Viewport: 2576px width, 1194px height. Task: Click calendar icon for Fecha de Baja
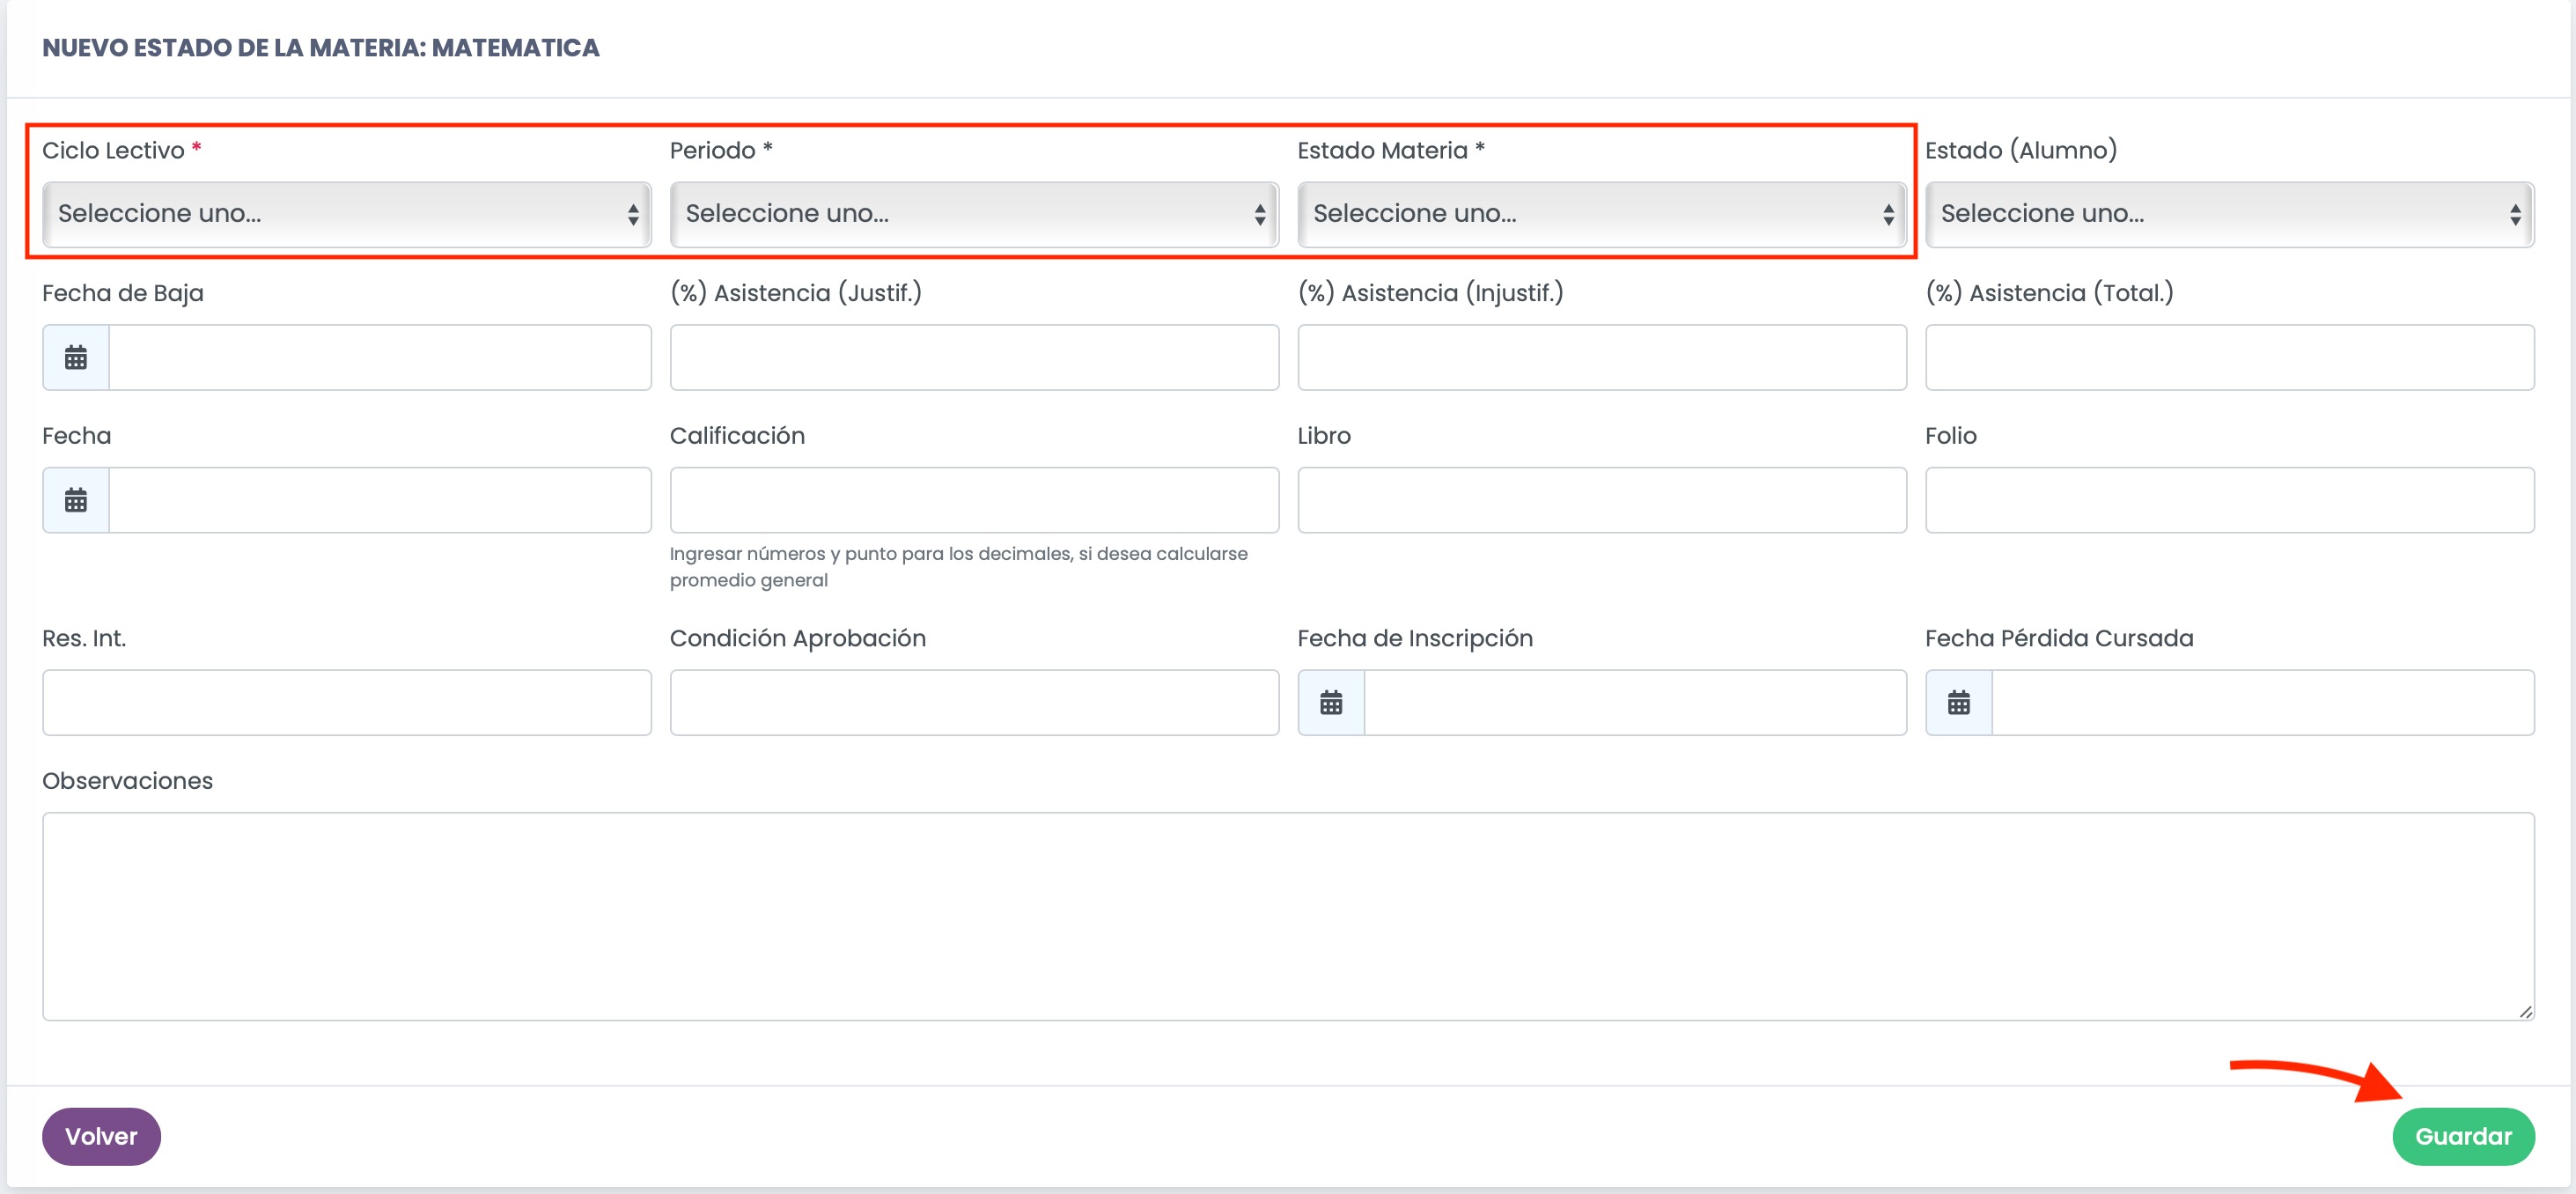click(x=76, y=357)
